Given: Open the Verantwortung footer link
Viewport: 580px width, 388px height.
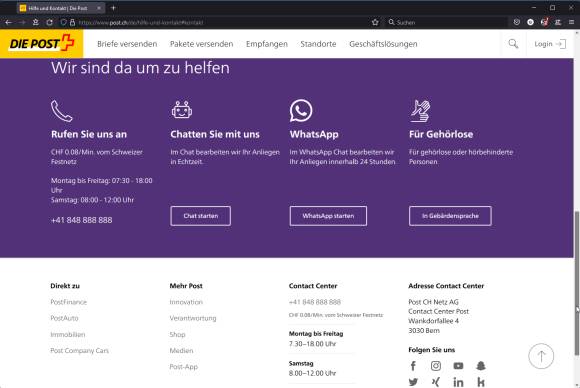Looking at the screenshot, I should (193, 318).
